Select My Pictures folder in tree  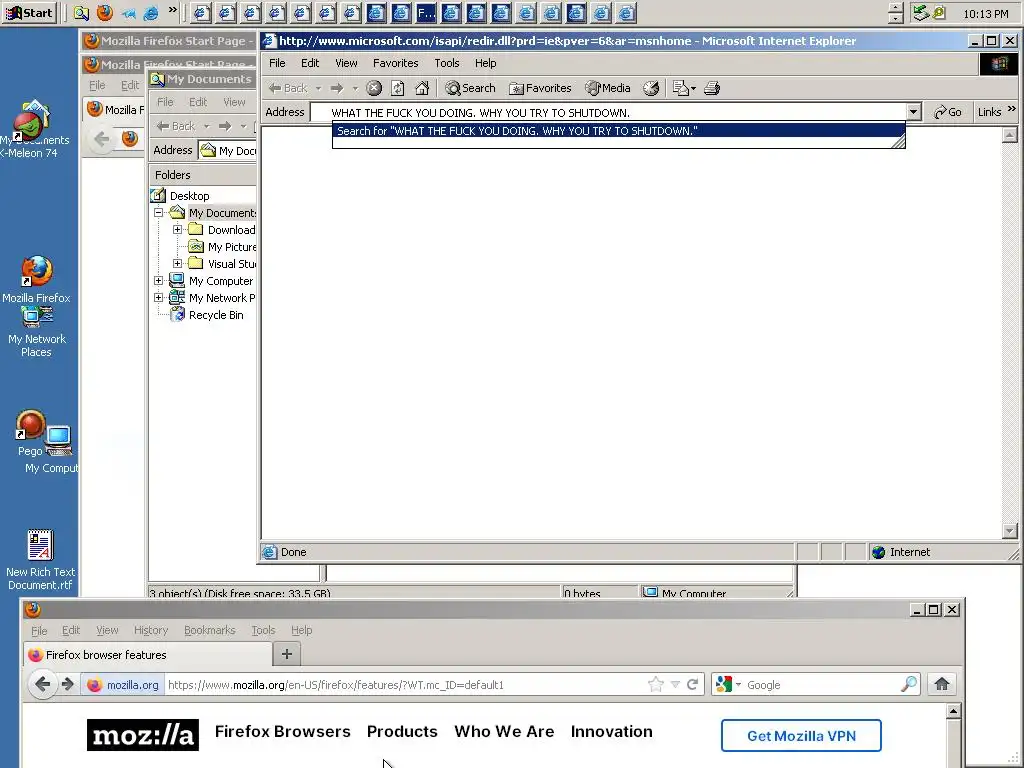coord(222,247)
